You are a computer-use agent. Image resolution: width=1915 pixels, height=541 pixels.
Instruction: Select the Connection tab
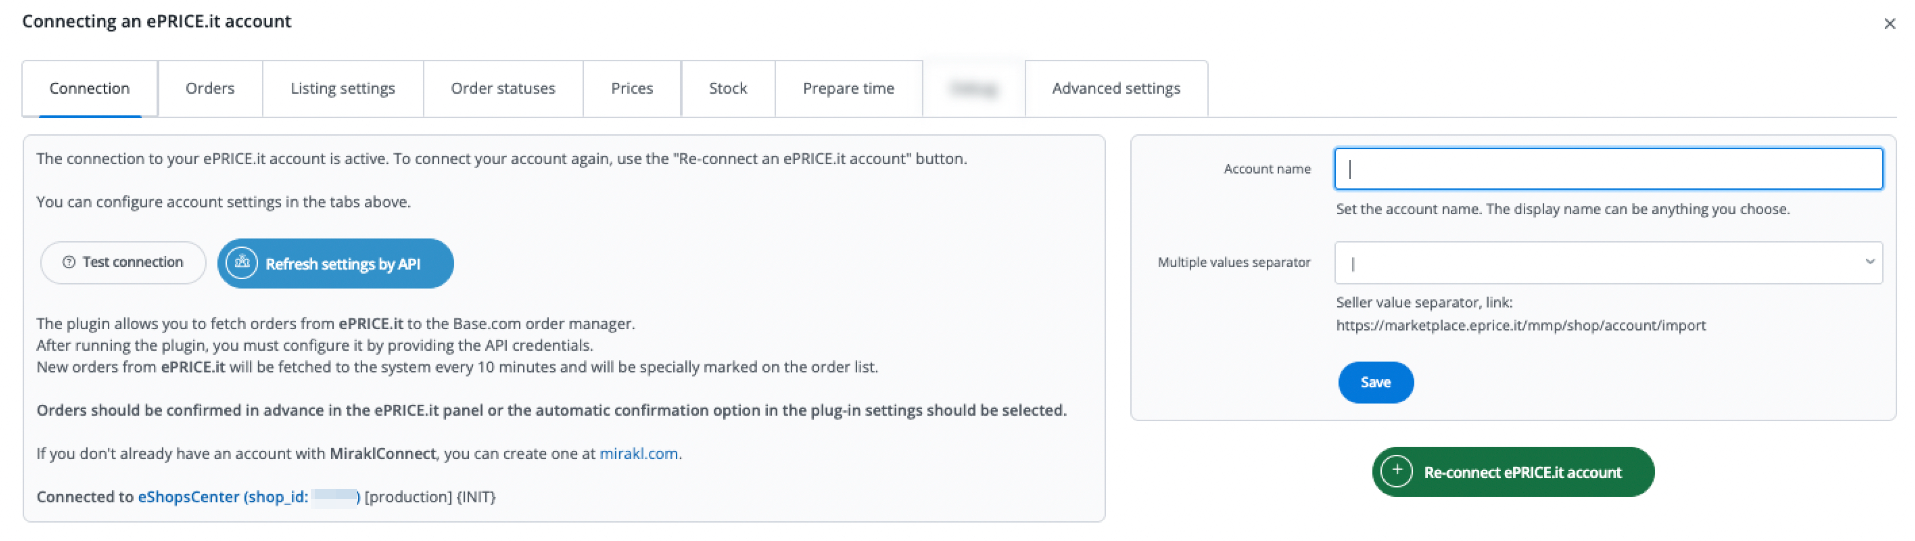coord(90,89)
